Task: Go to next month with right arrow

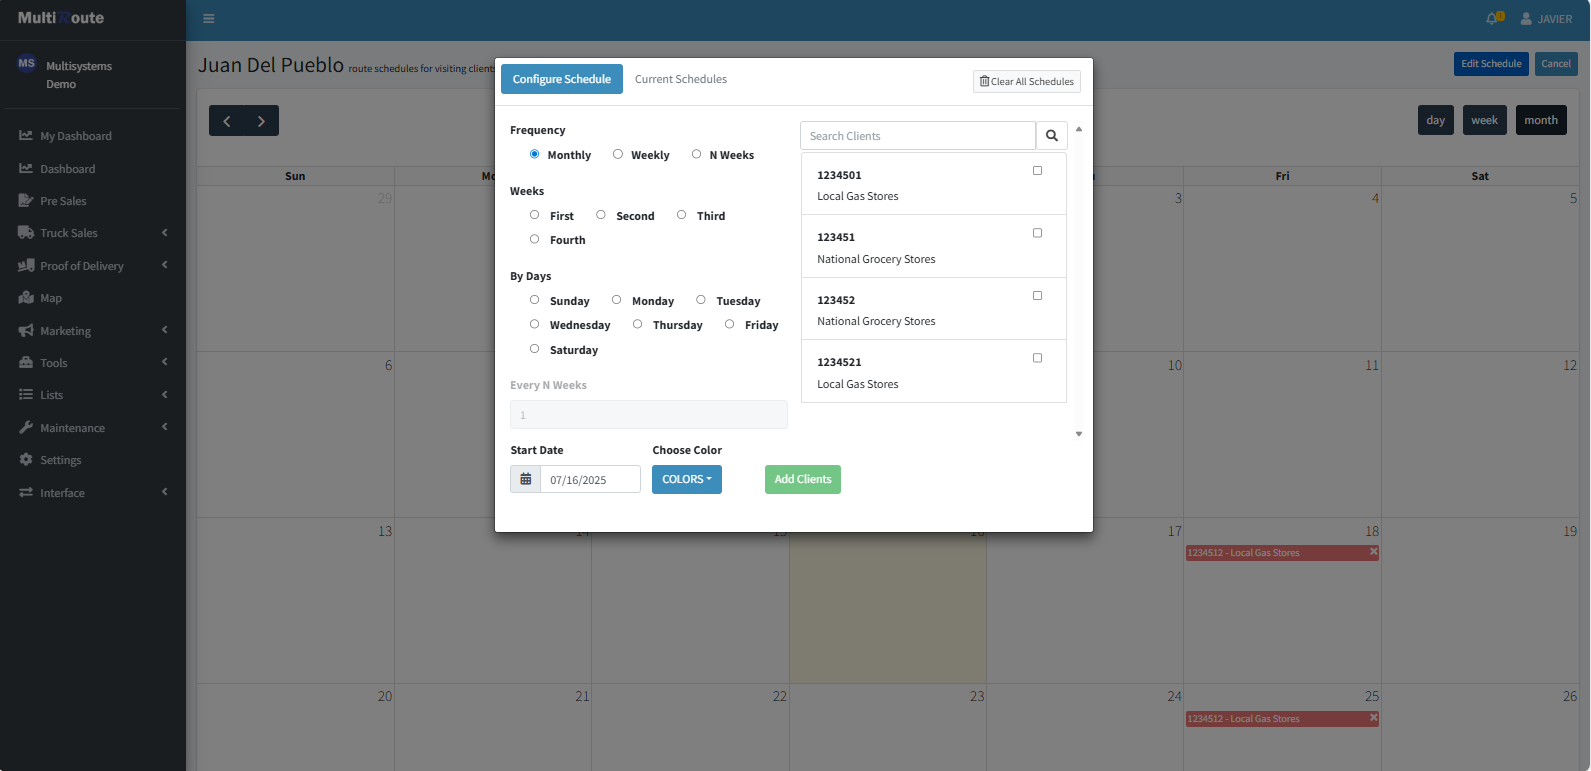Action: point(261,121)
